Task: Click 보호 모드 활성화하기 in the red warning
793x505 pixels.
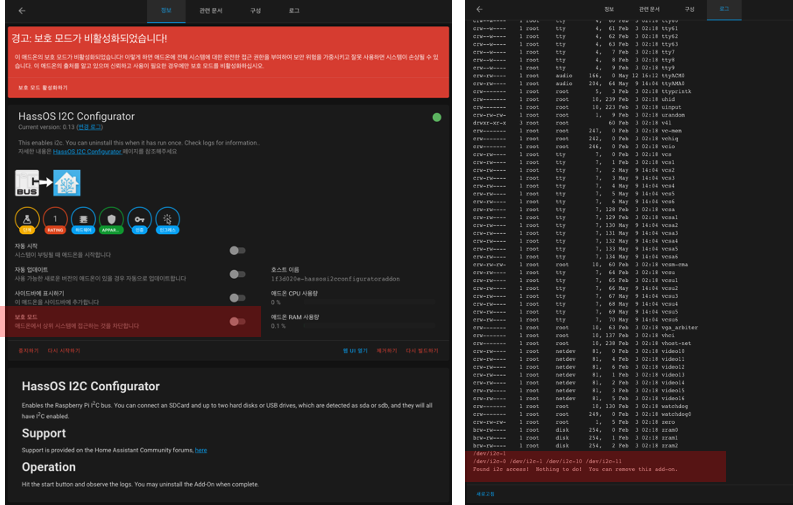Action: click(43, 87)
